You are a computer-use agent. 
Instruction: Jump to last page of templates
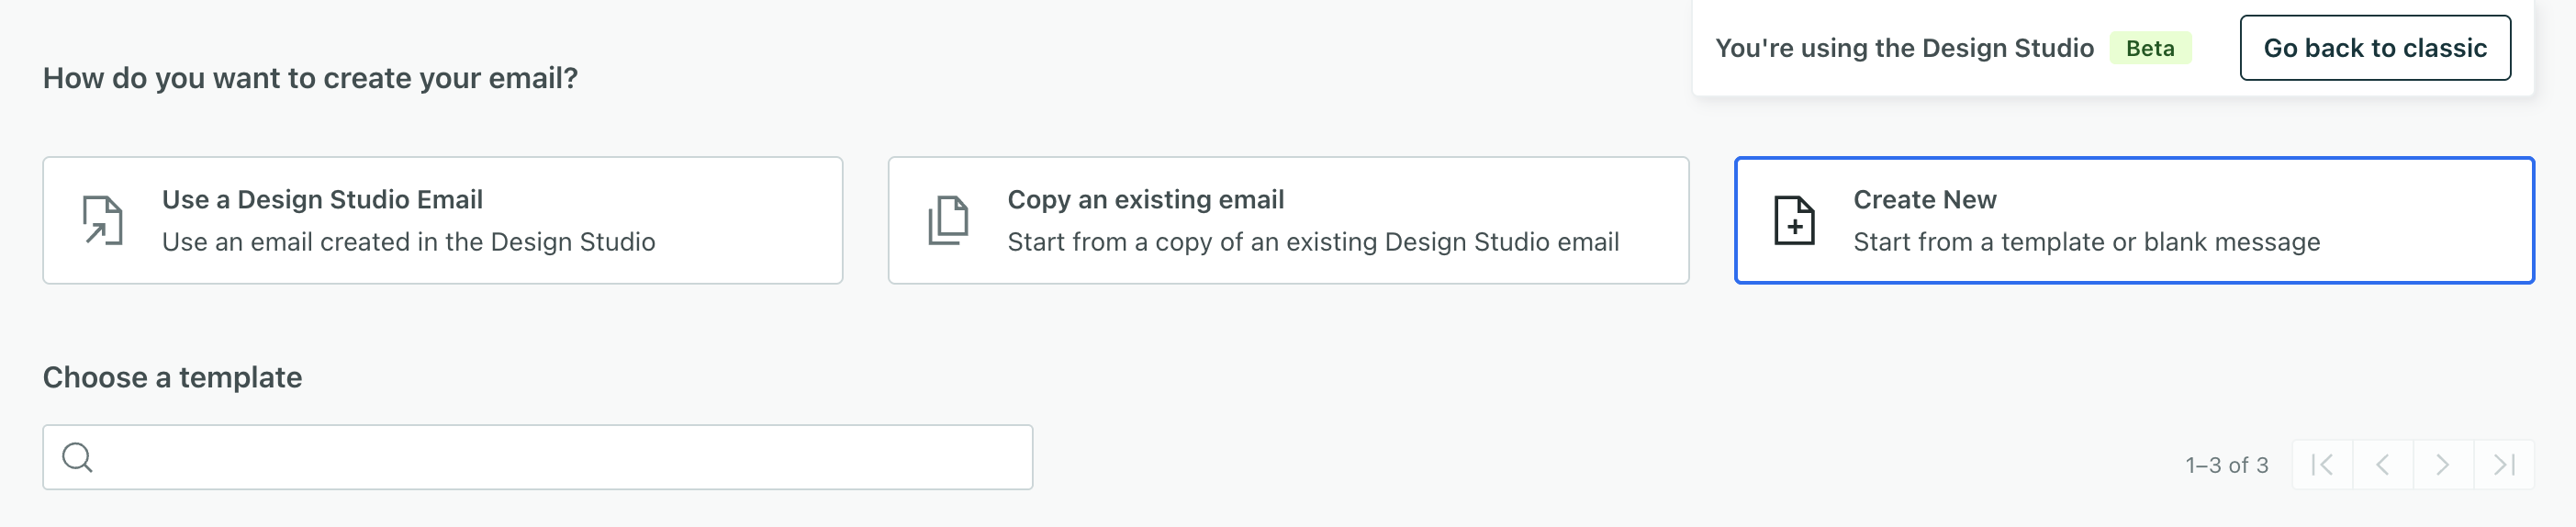click(x=2504, y=464)
